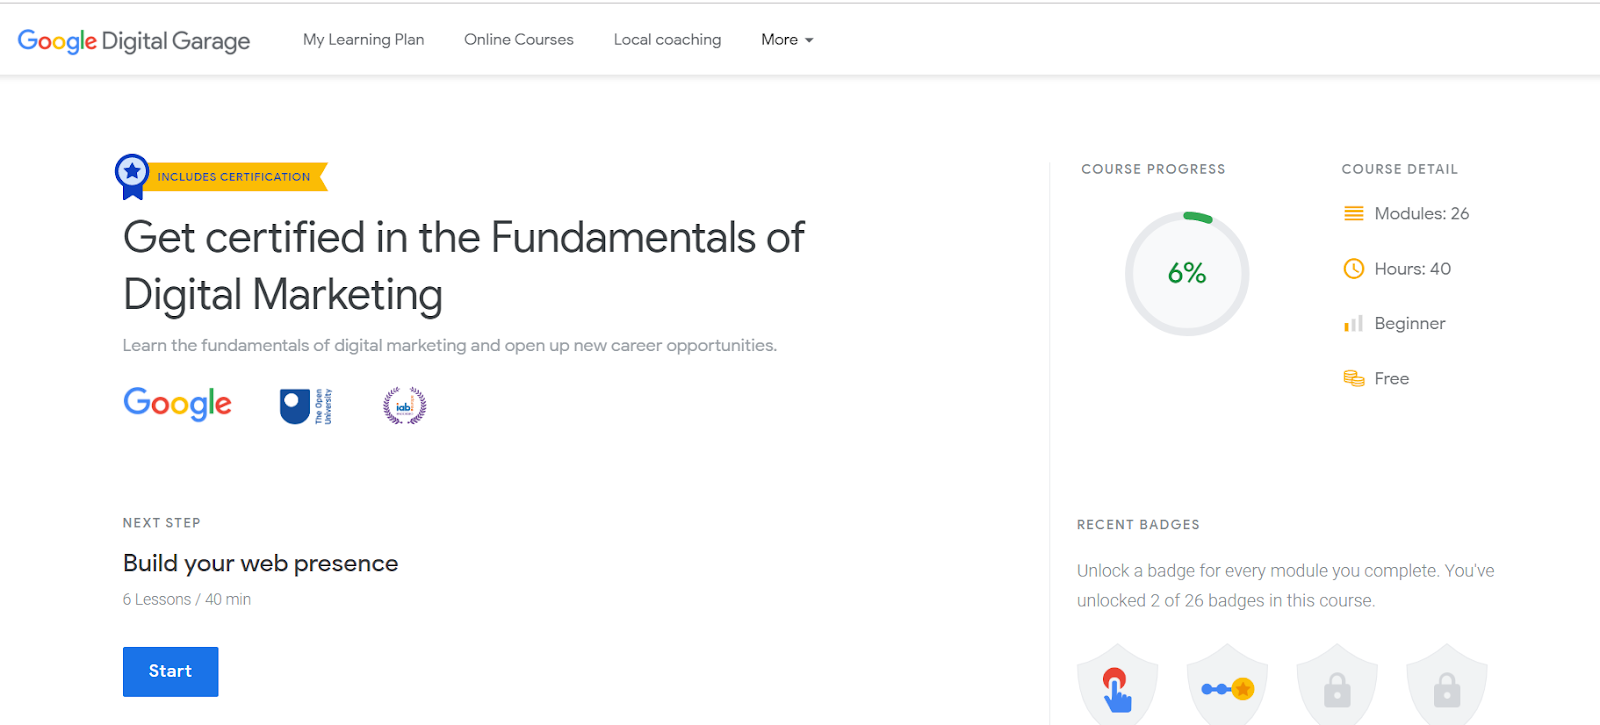
Task: Click the Build your web presence heading
Action: pos(260,564)
